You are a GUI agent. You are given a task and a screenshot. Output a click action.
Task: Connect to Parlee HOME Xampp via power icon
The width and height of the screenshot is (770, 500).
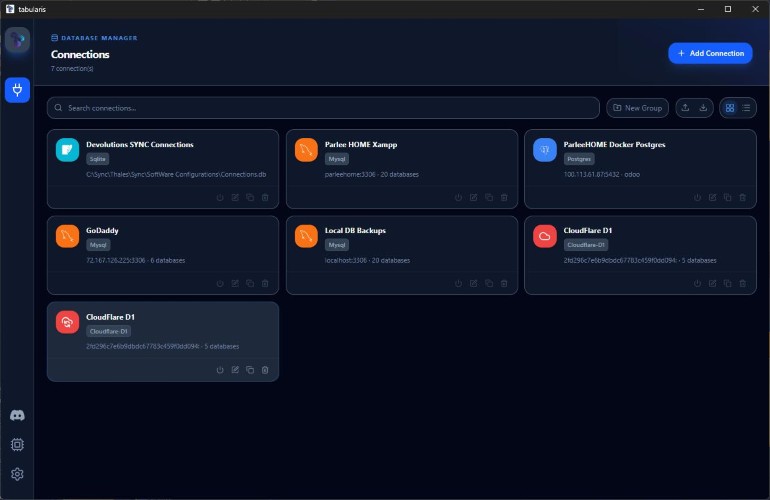[458, 197]
